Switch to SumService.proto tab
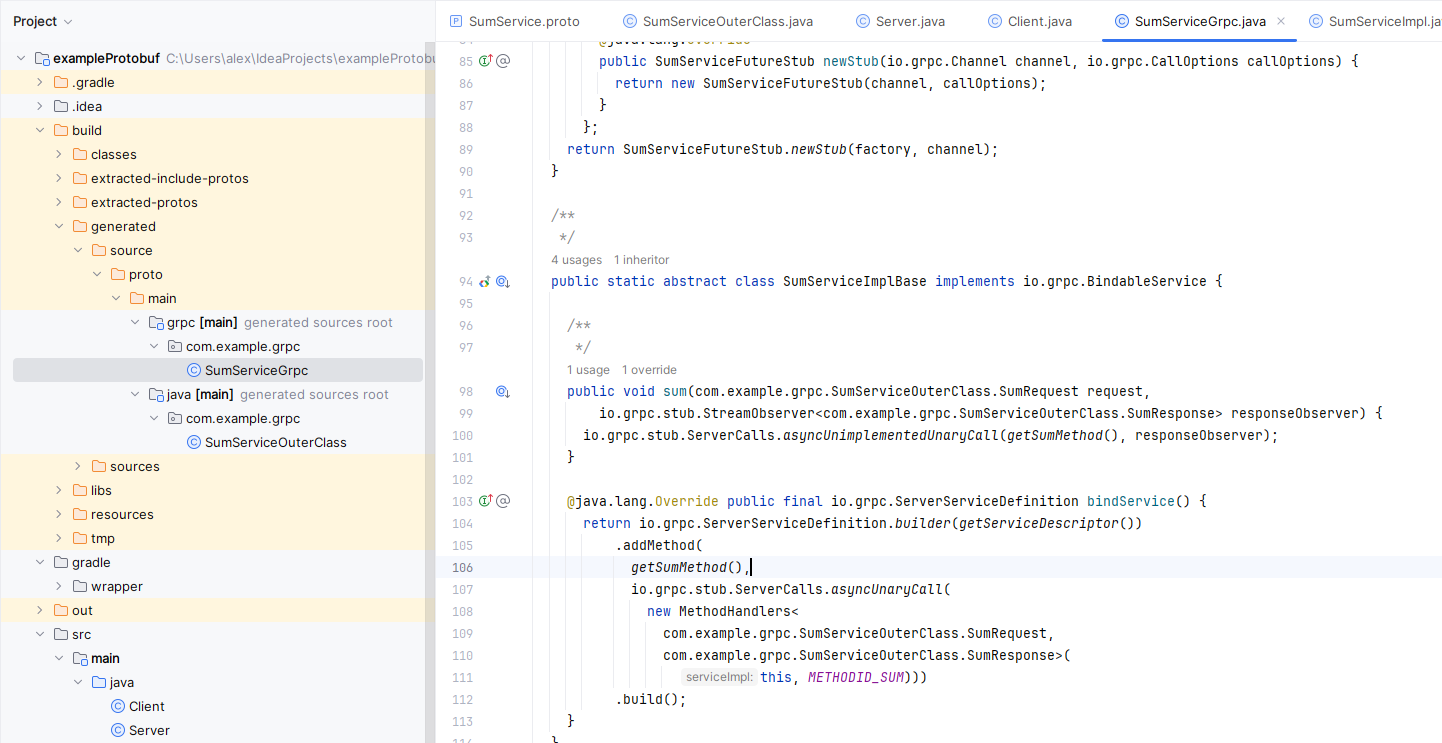This screenshot has width=1442, height=743. point(514,21)
